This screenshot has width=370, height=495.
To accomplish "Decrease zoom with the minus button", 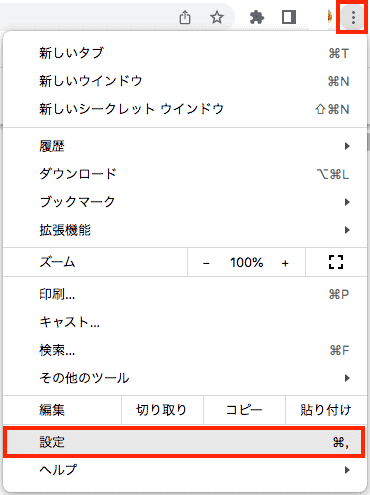I will [x=206, y=263].
